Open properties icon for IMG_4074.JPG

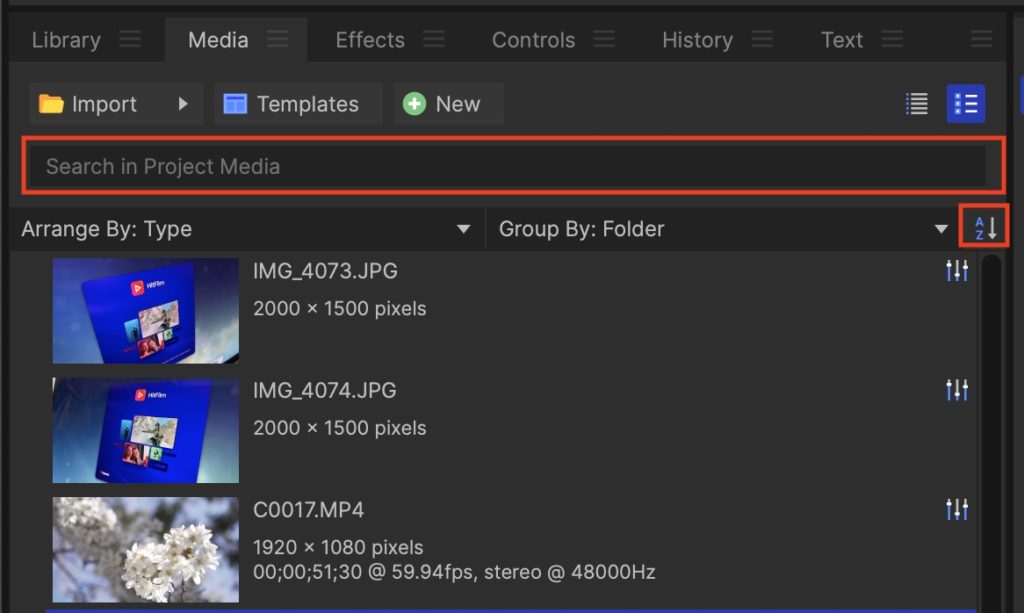pos(957,390)
